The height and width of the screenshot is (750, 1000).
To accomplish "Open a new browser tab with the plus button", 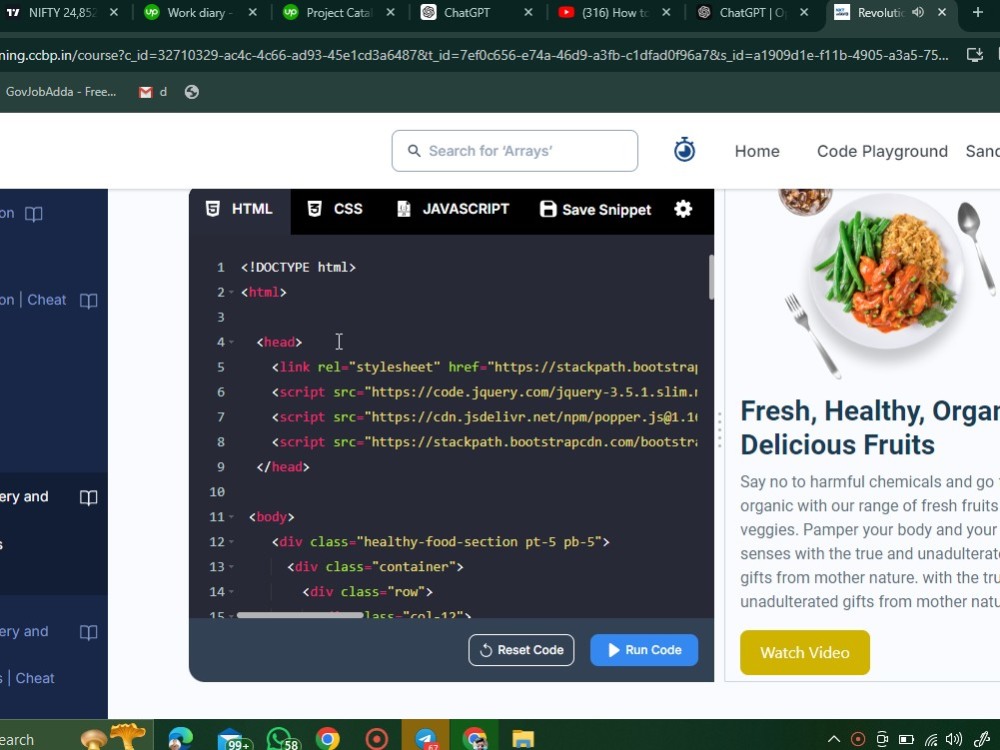I will pyautogui.click(x=978, y=12).
